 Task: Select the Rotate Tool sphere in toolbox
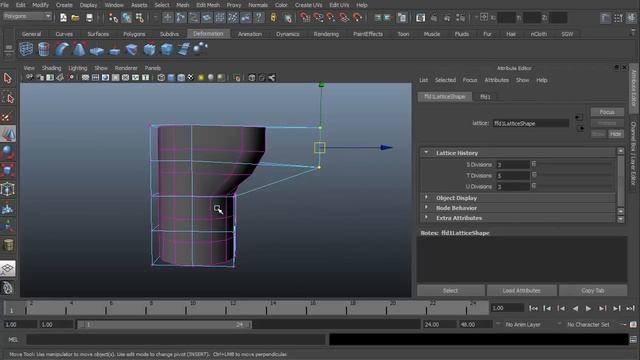[x=8, y=152]
